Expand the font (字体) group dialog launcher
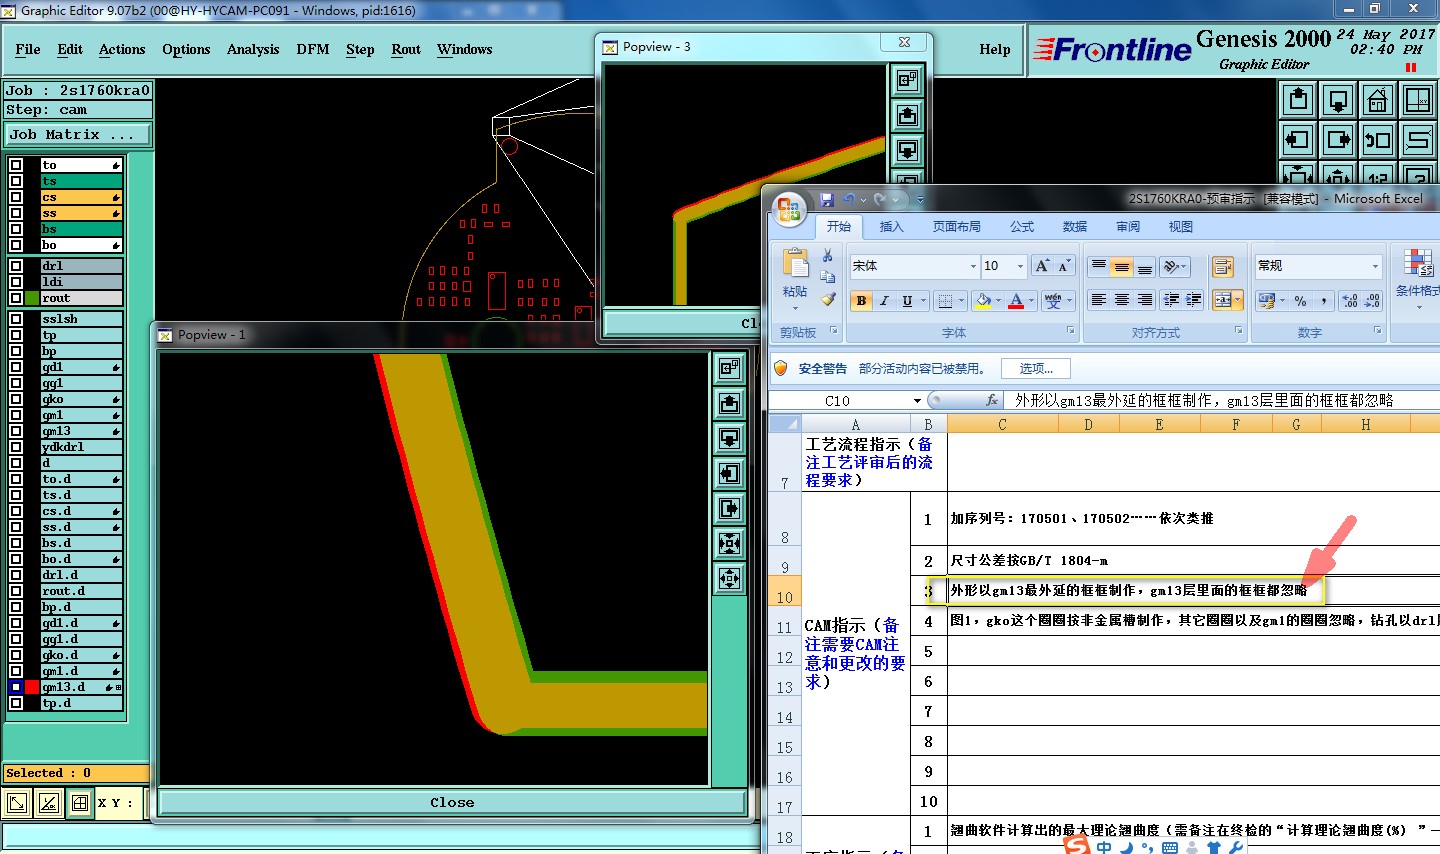 click(x=1070, y=331)
